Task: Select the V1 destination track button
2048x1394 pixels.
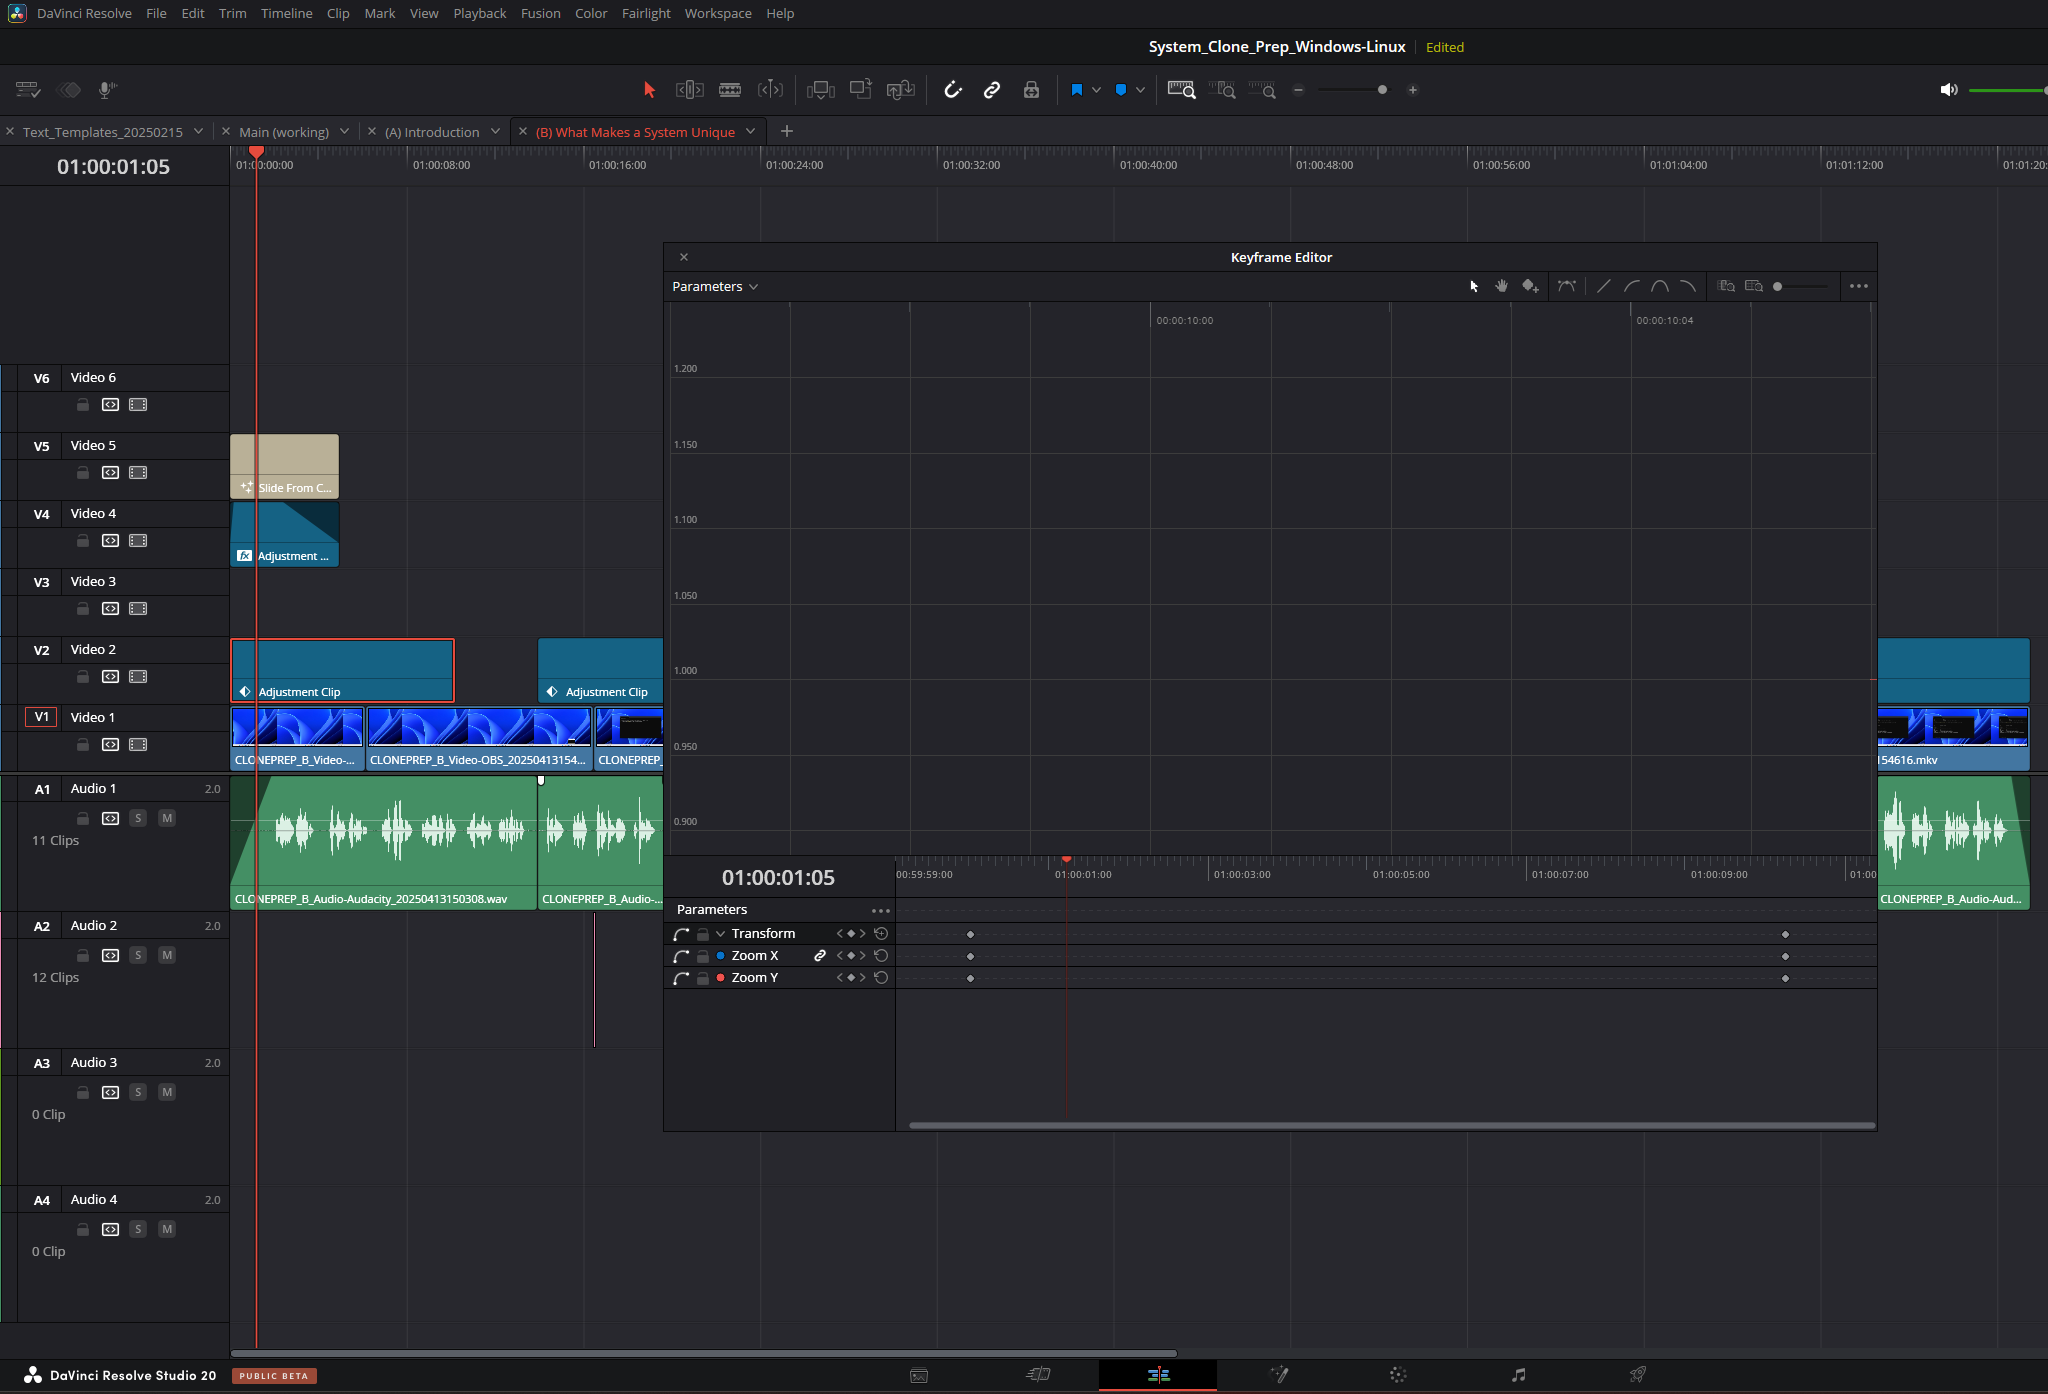Action: [41, 717]
